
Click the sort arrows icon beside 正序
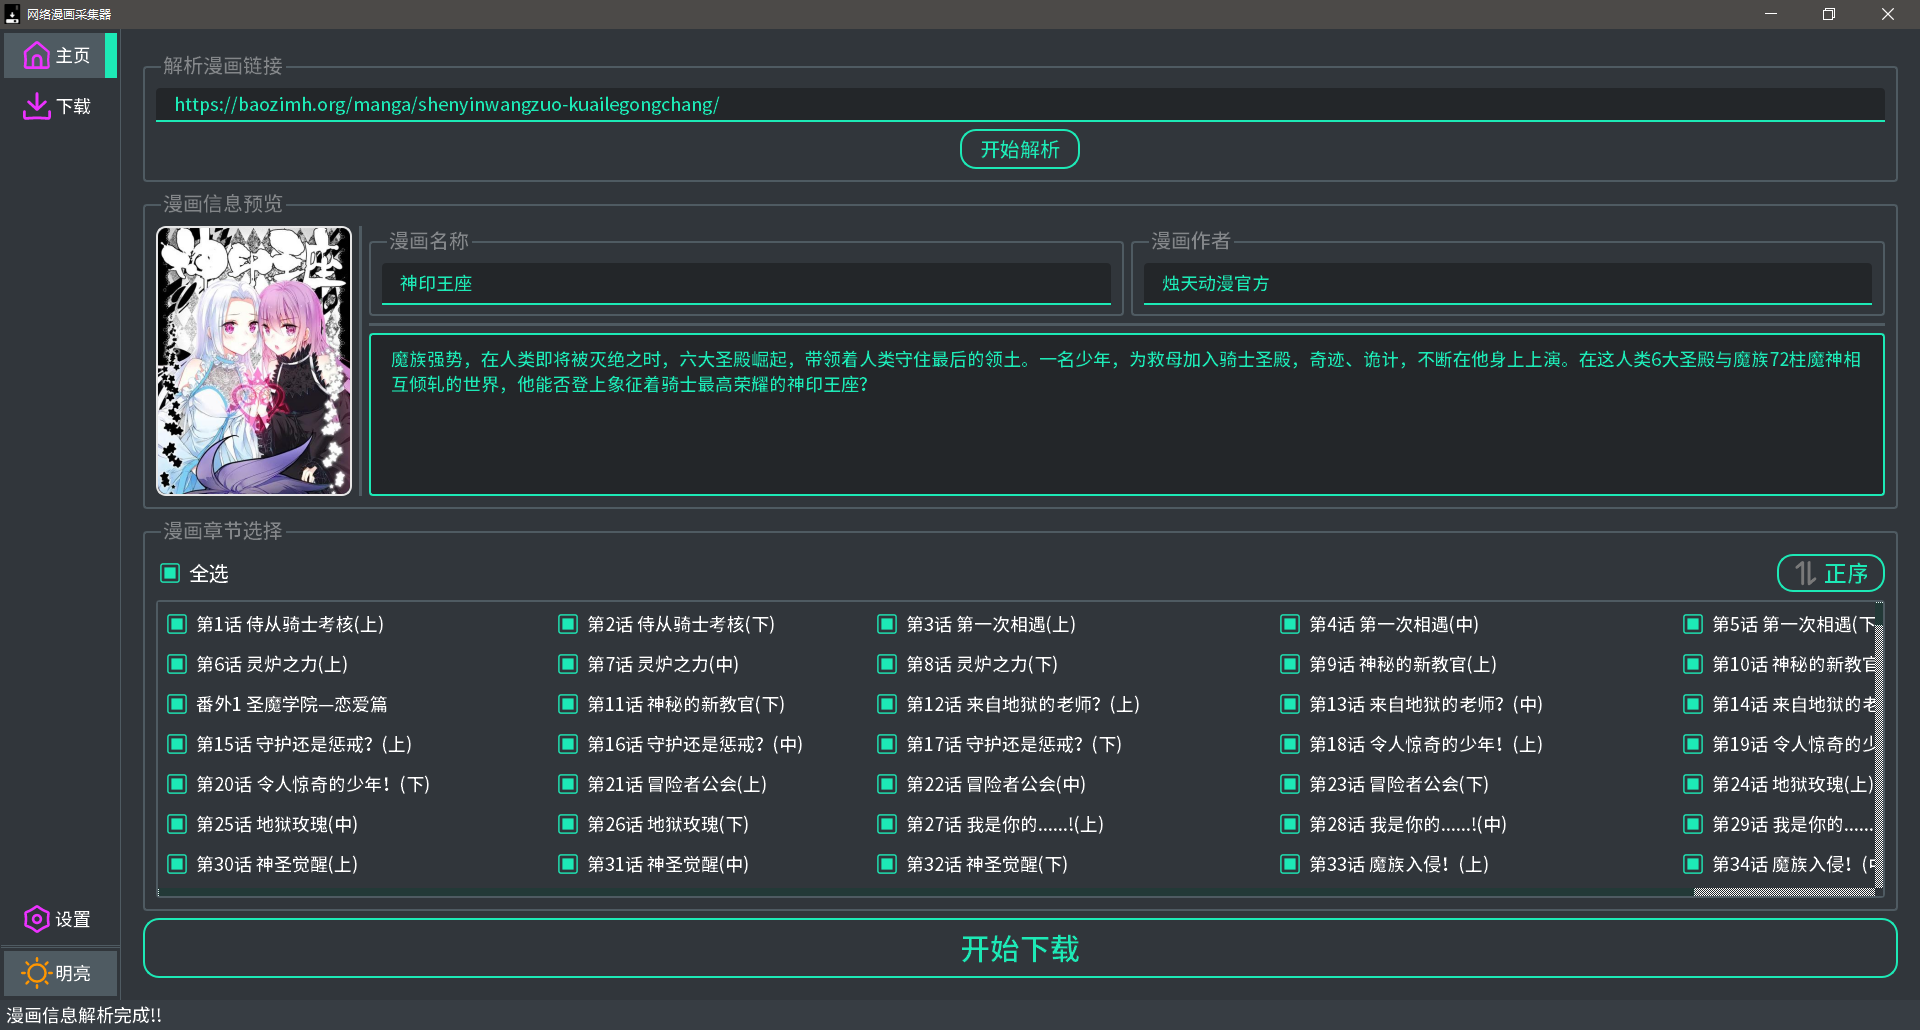click(1804, 574)
